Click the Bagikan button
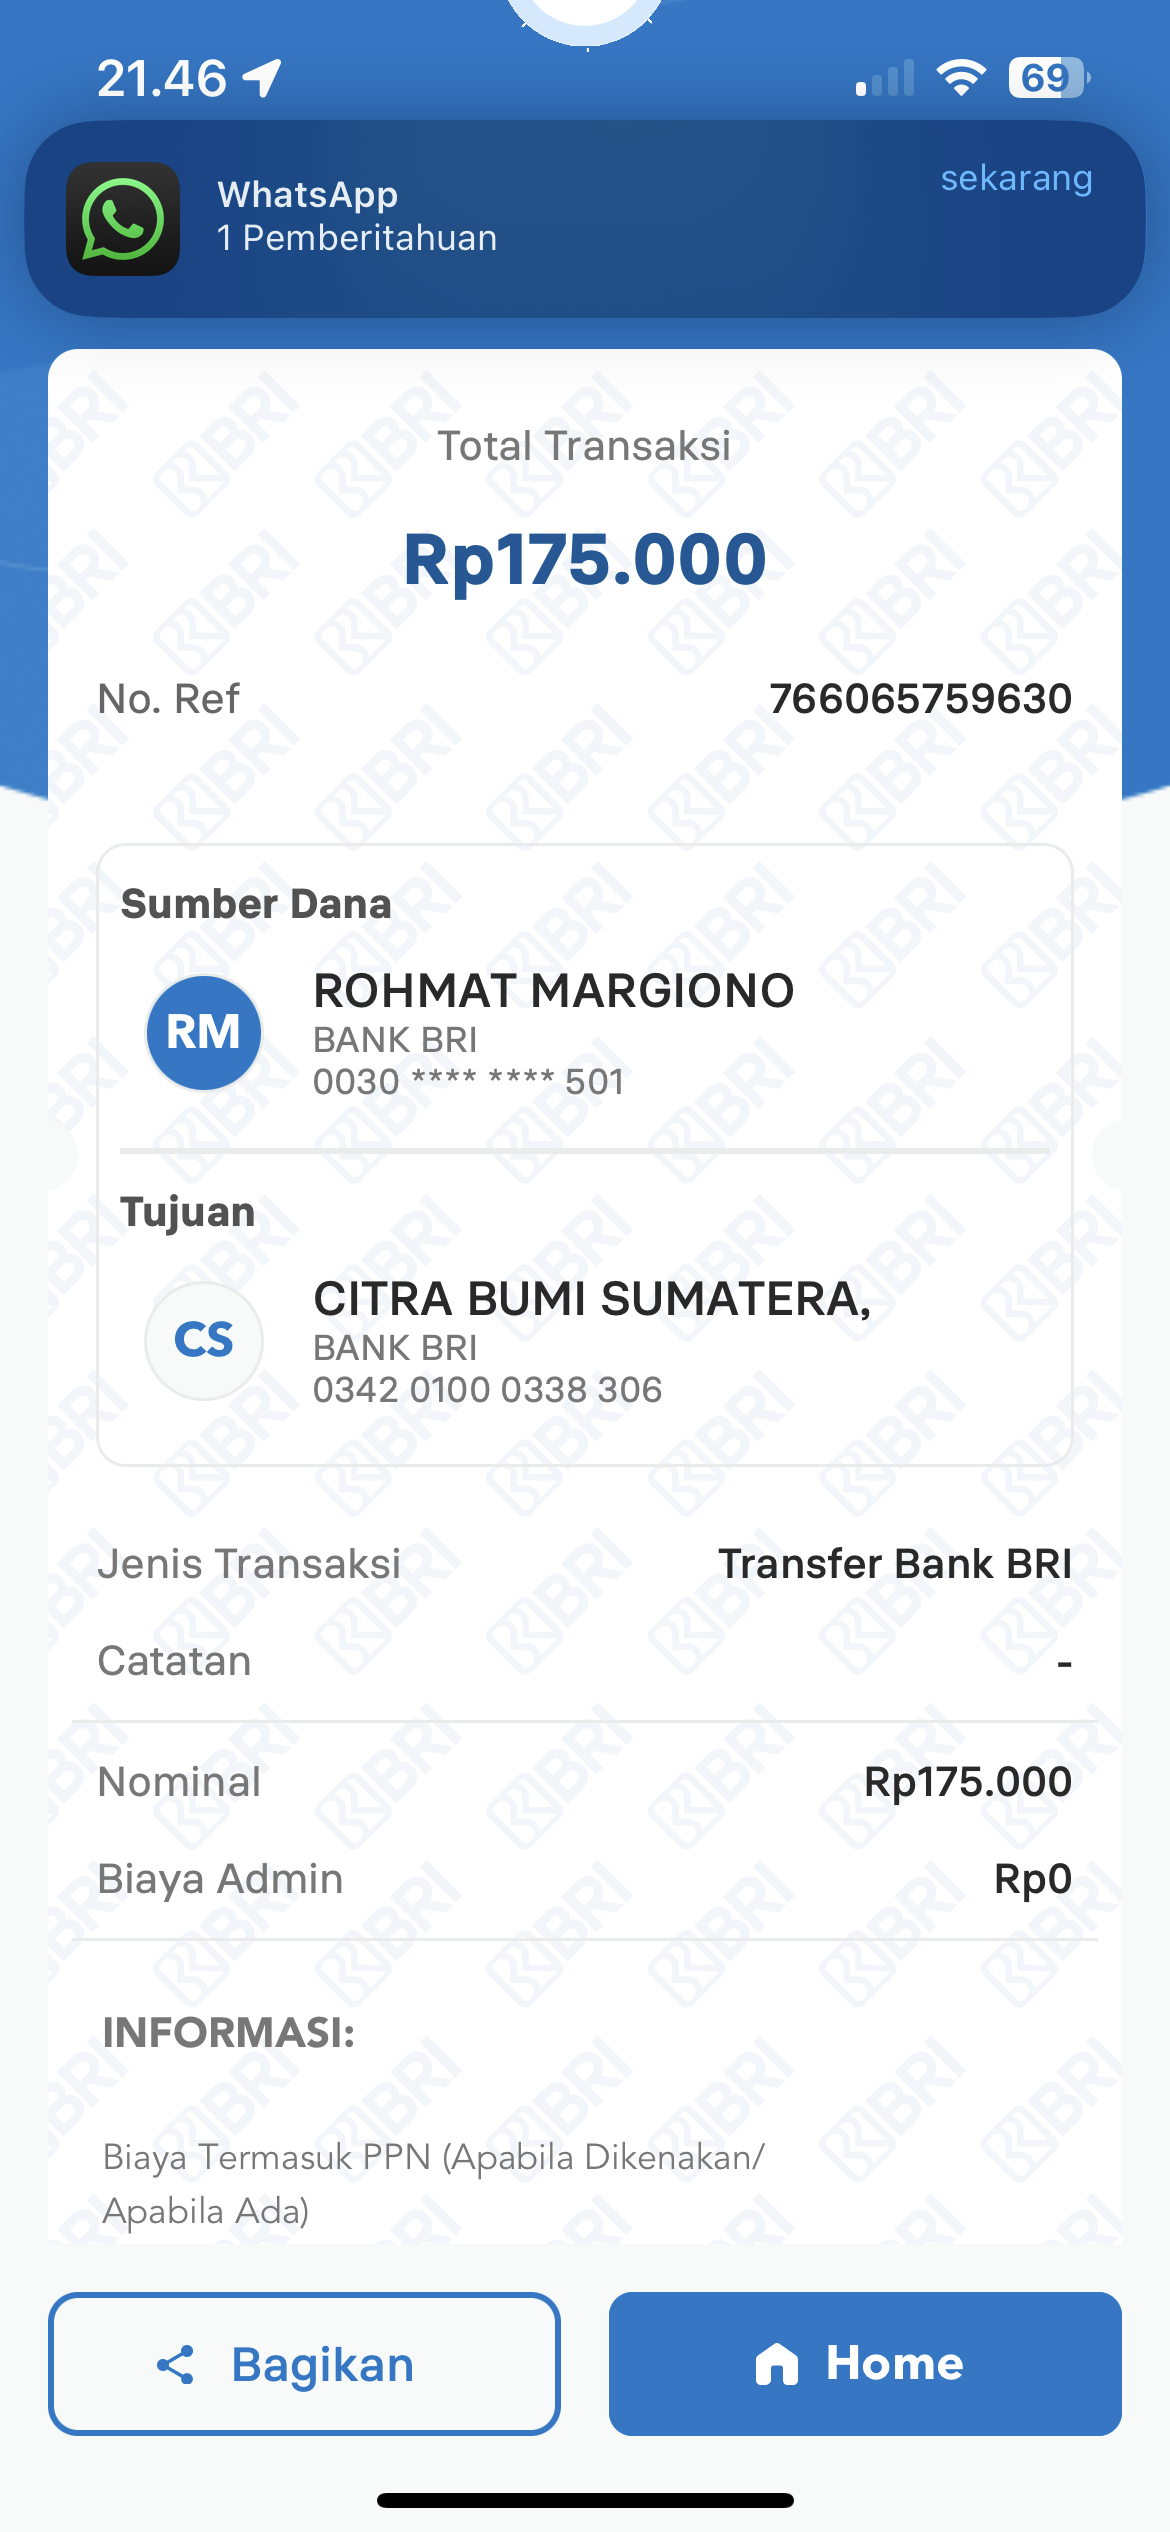This screenshot has width=1170, height=2532. (304, 2364)
